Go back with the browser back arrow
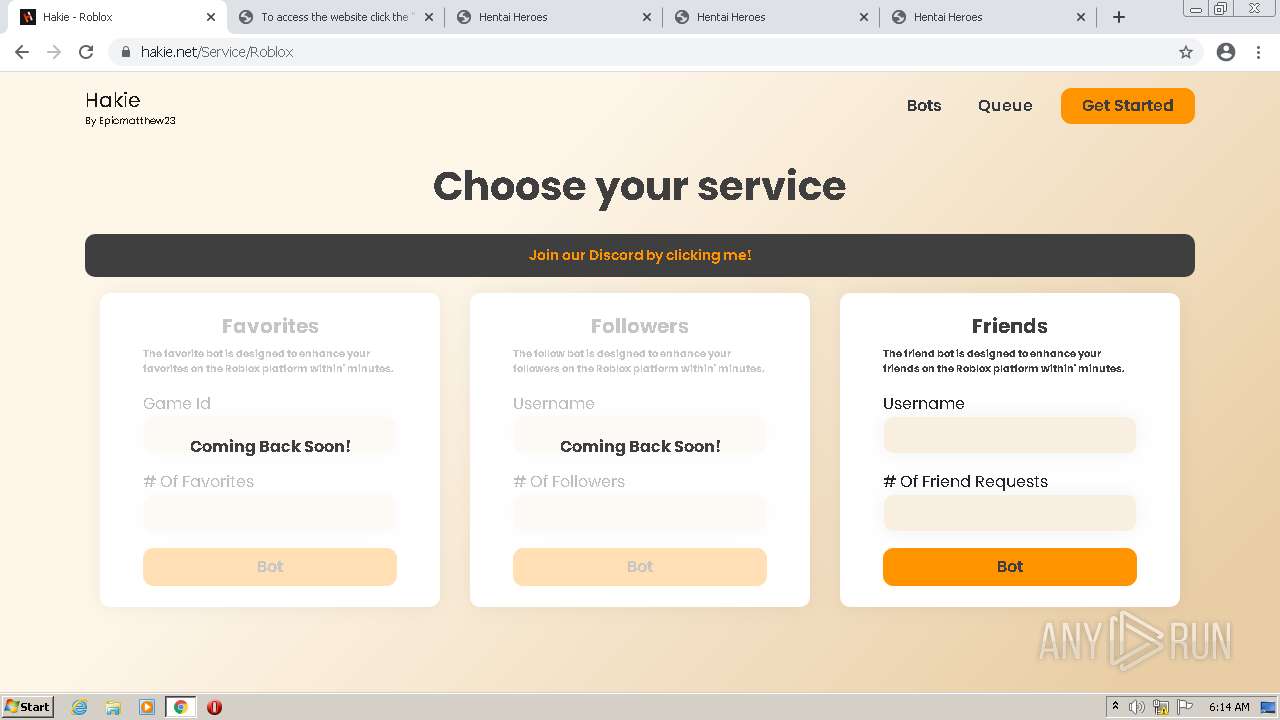This screenshot has width=1280, height=720. pos(22,52)
